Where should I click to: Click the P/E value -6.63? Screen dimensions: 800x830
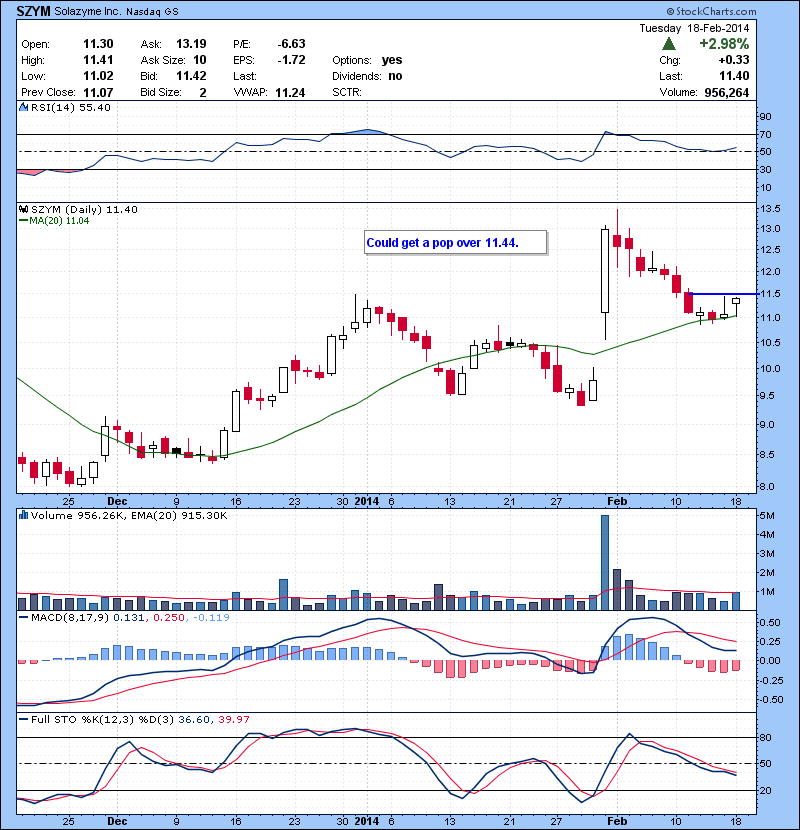click(x=291, y=44)
